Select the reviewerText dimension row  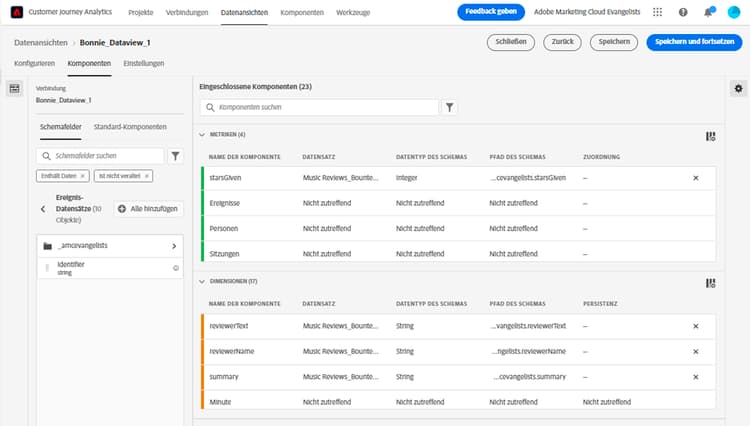coord(459,326)
